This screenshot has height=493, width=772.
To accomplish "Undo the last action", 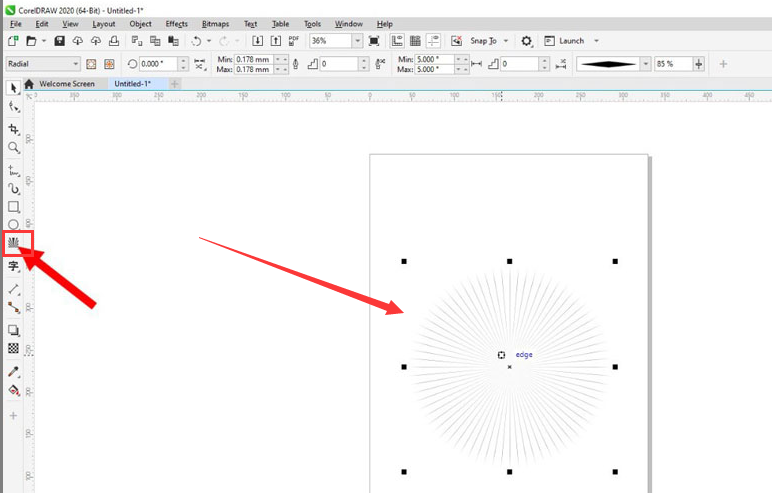I will pos(196,41).
